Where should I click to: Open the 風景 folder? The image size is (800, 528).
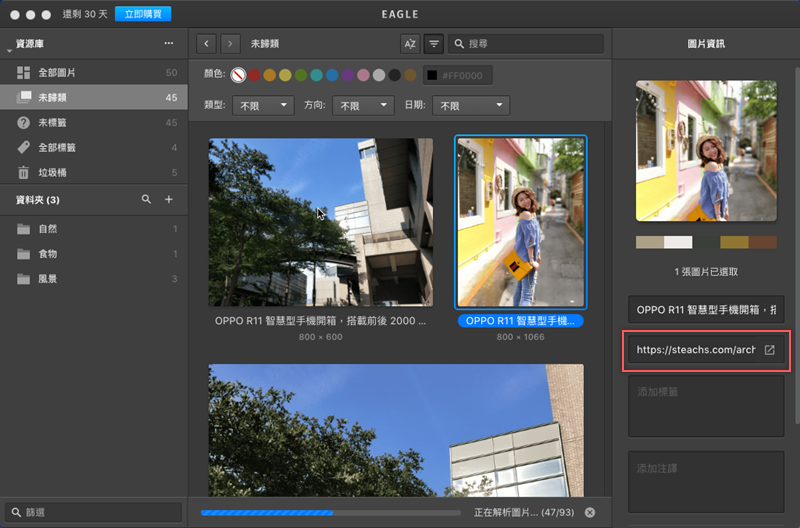(x=47, y=278)
